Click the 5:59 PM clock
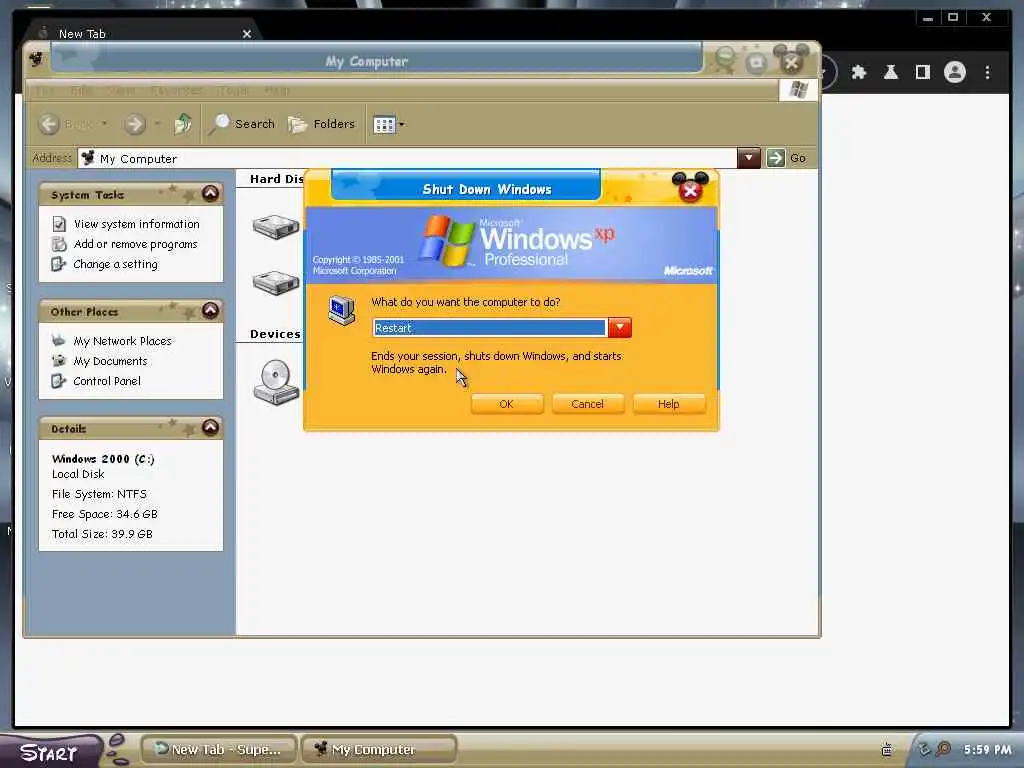The width and height of the screenshot is (1024, 768). (x=987, y=750)
